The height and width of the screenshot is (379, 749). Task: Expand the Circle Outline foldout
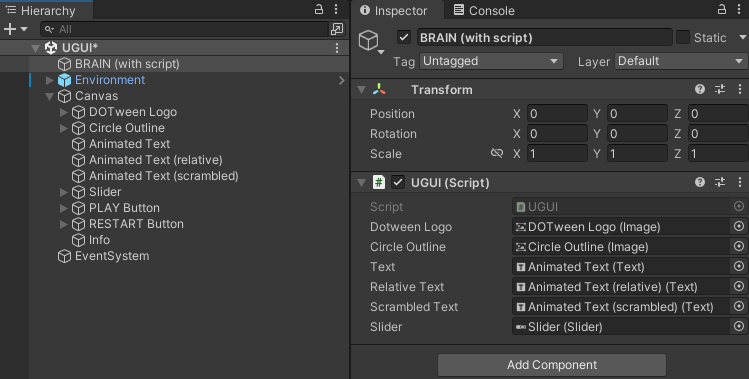coord(64,128)
